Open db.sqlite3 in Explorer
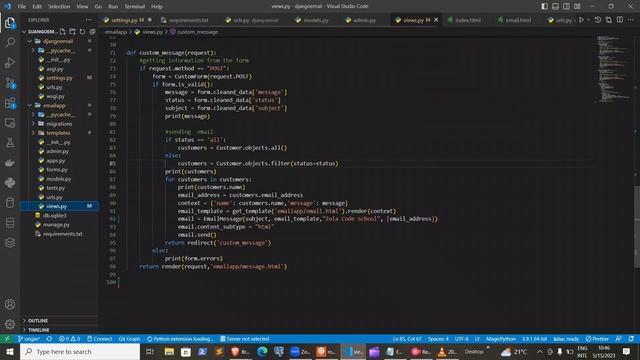 click(55, 216)
